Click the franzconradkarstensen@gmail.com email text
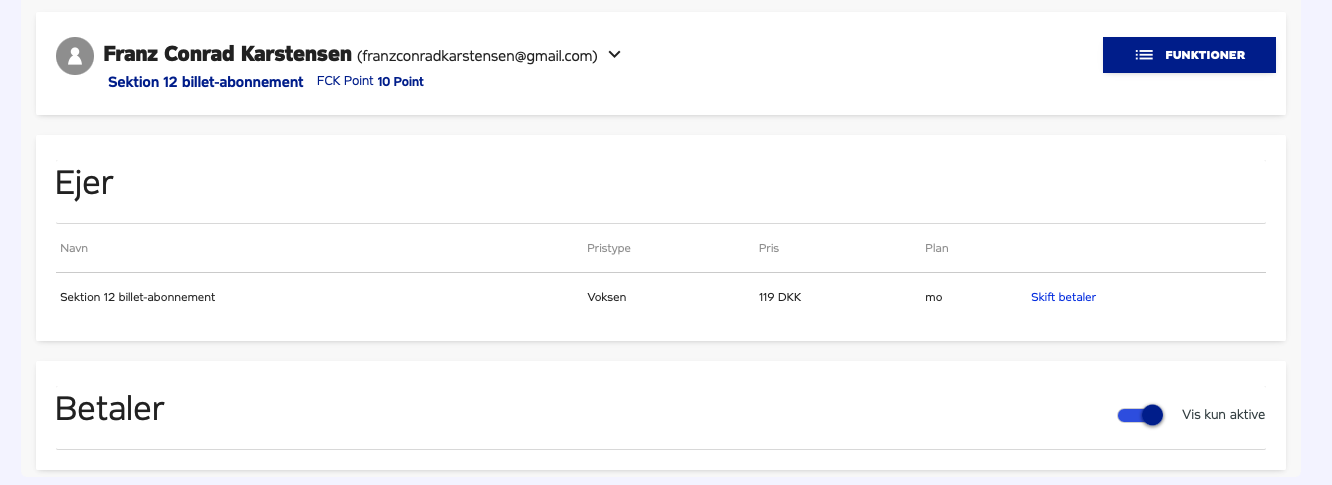The width and height of the screenshot is (1332, 485). (477, 56)
